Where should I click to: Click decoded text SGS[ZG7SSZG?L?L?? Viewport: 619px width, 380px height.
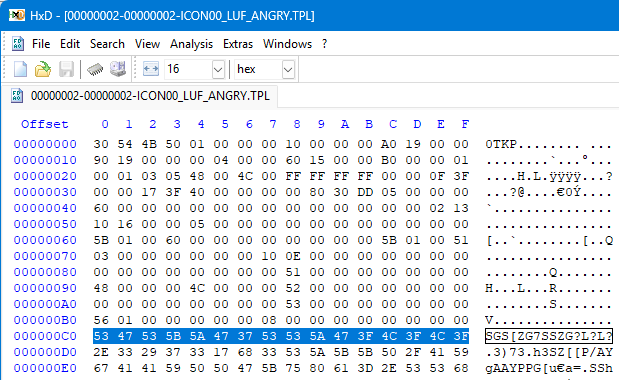[549, 336]
